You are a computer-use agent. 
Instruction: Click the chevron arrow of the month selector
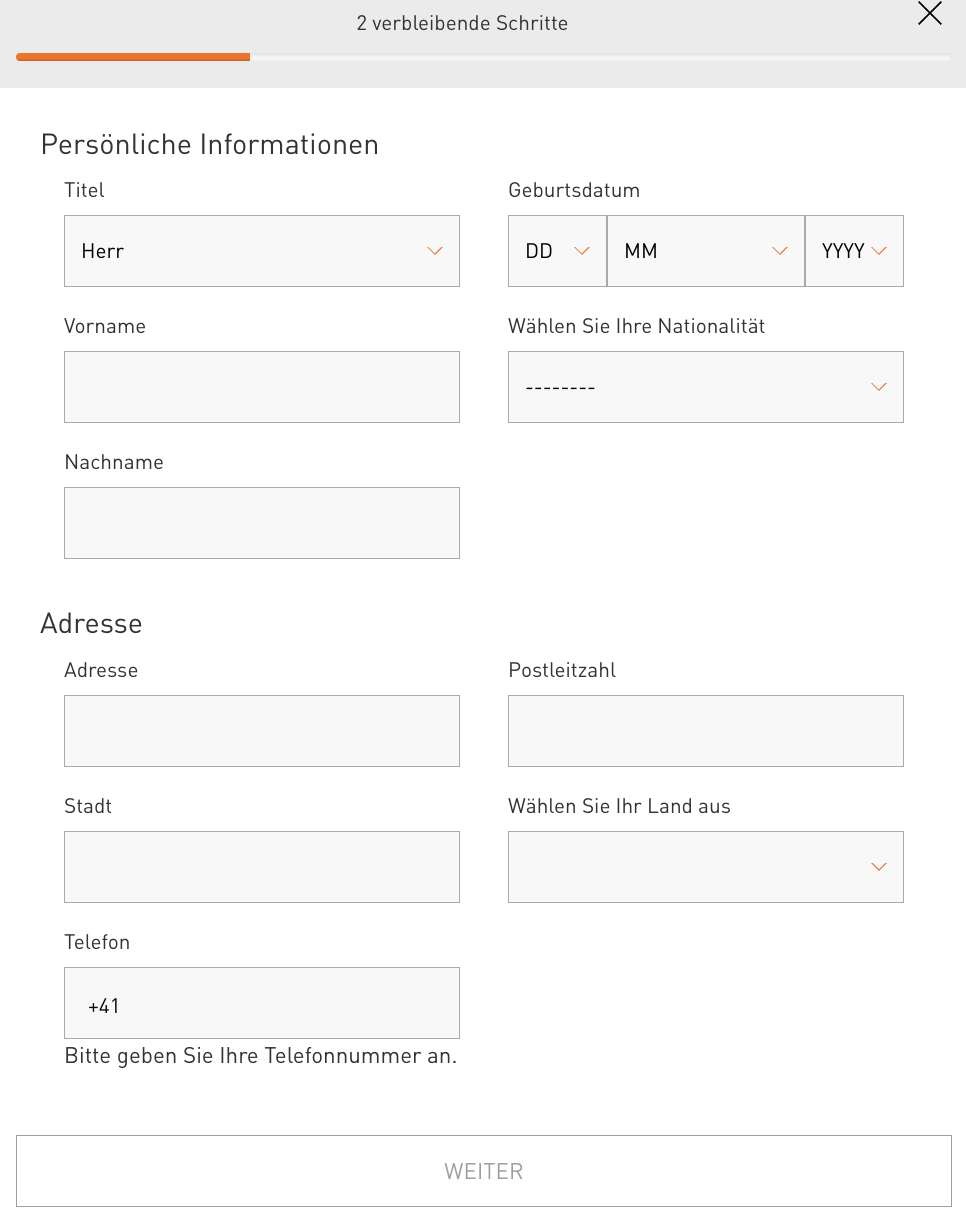pos(781,251)
